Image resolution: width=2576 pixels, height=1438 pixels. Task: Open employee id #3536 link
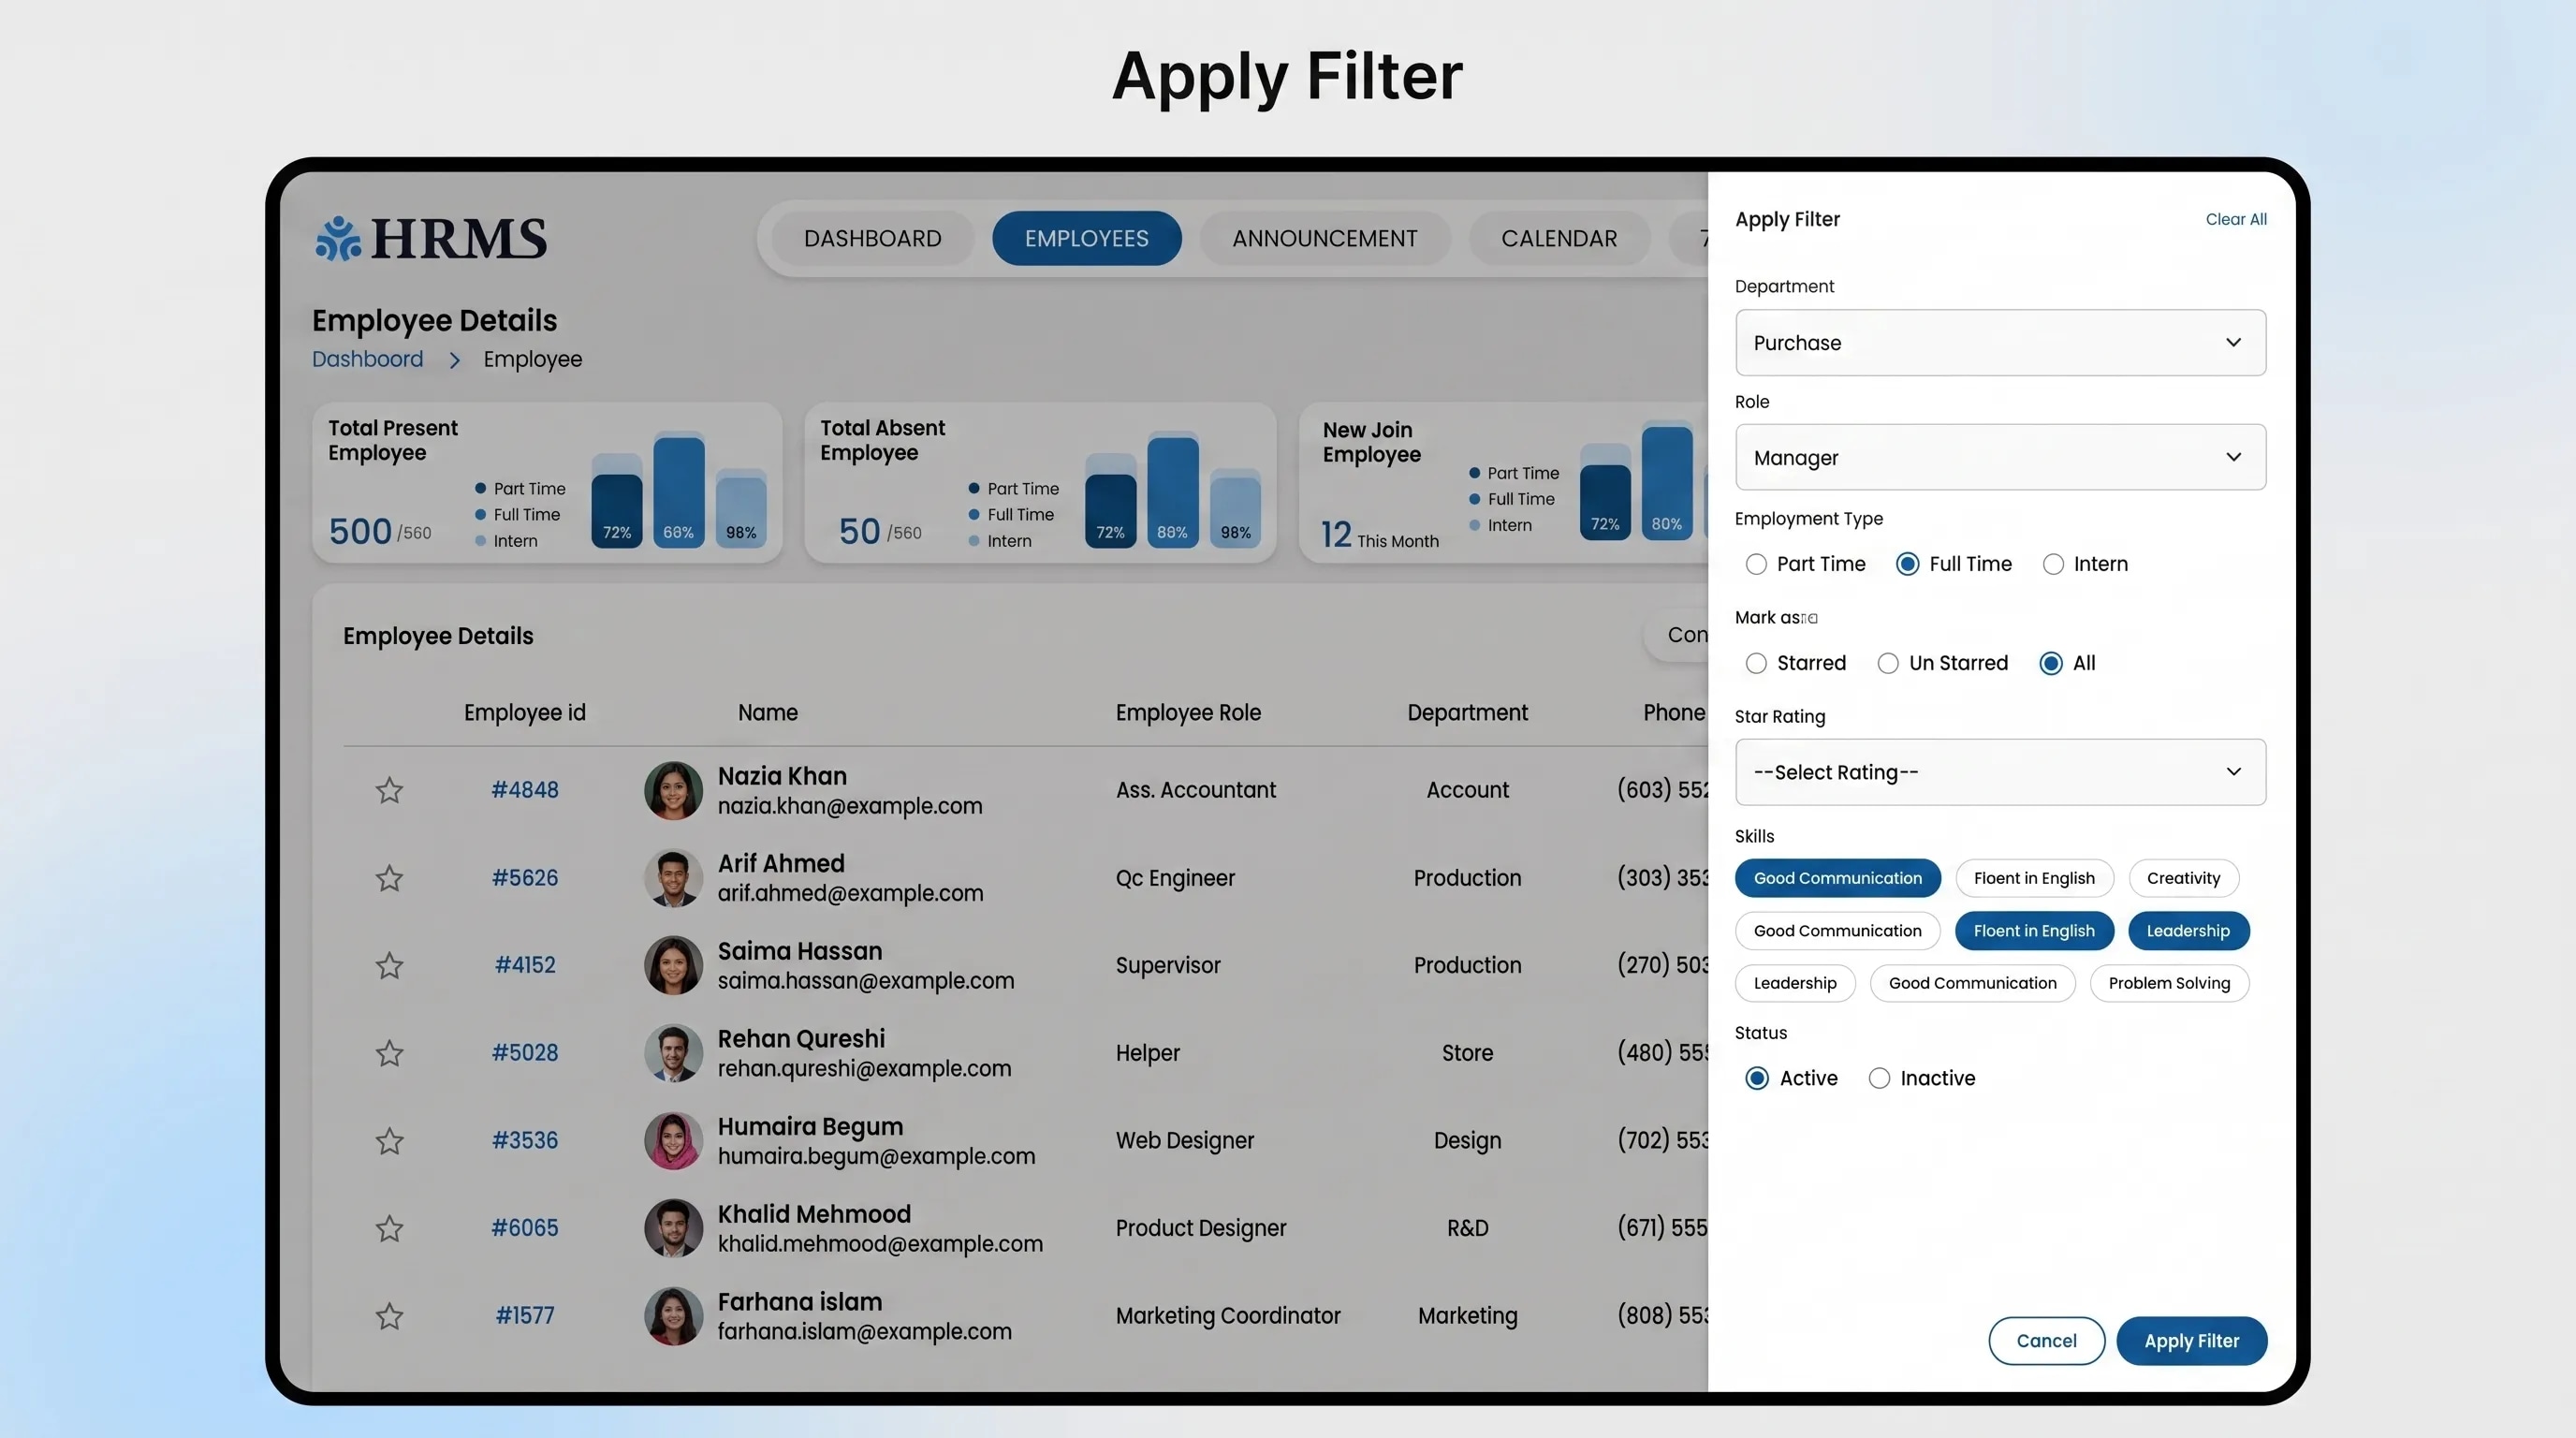coord(525,1141)
